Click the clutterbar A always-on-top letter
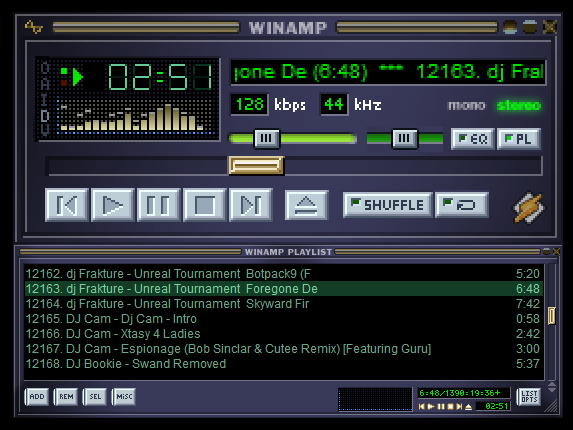Screen dimensions: 573x430 (x=45, y=84)
